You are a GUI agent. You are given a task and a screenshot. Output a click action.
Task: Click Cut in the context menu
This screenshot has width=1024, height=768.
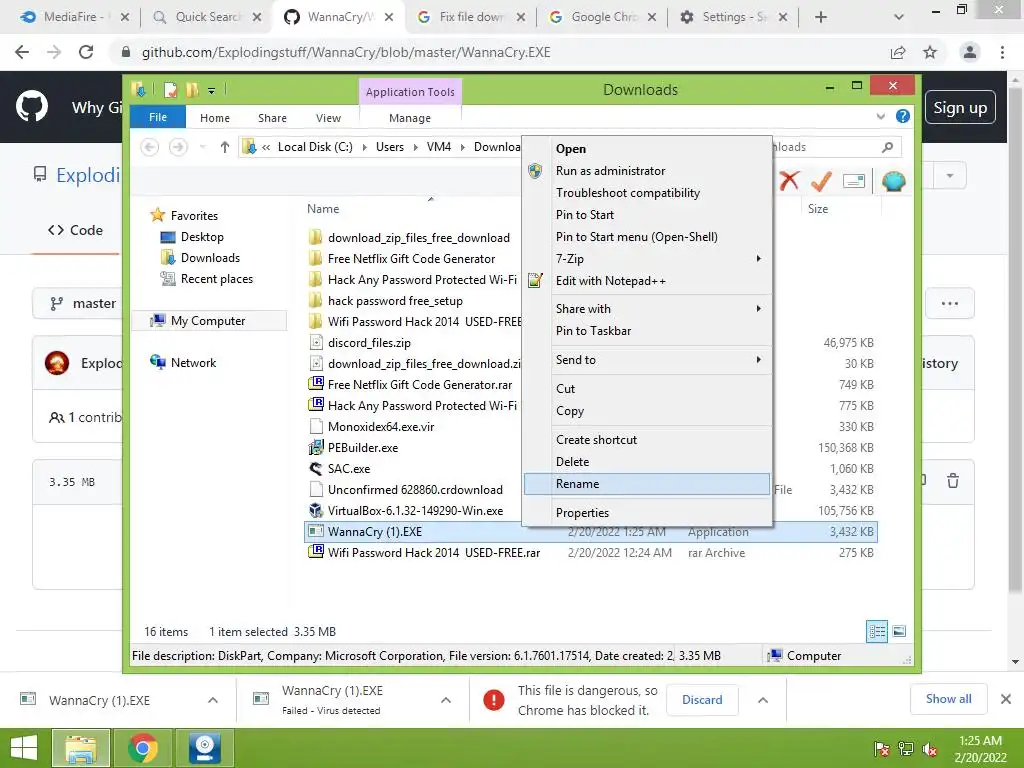point(647,389)
